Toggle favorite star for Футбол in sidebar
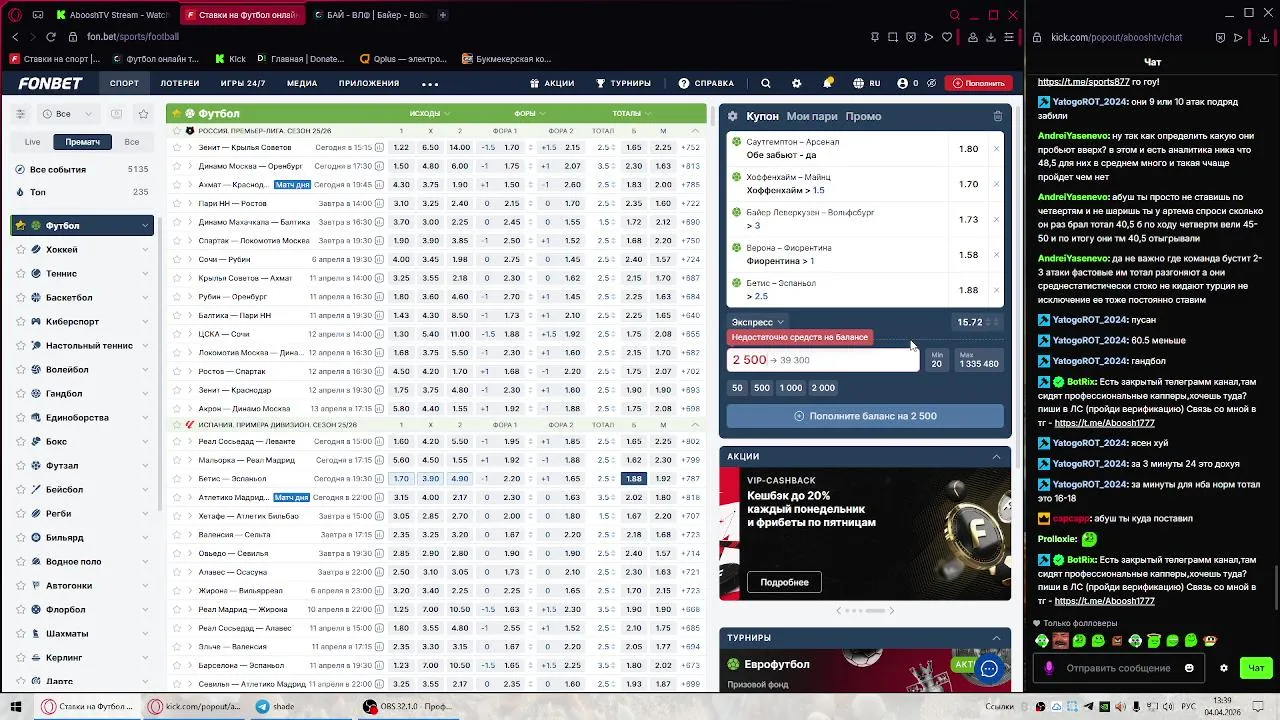Screen dimensions: 1280x720 [x=20, y=226]
